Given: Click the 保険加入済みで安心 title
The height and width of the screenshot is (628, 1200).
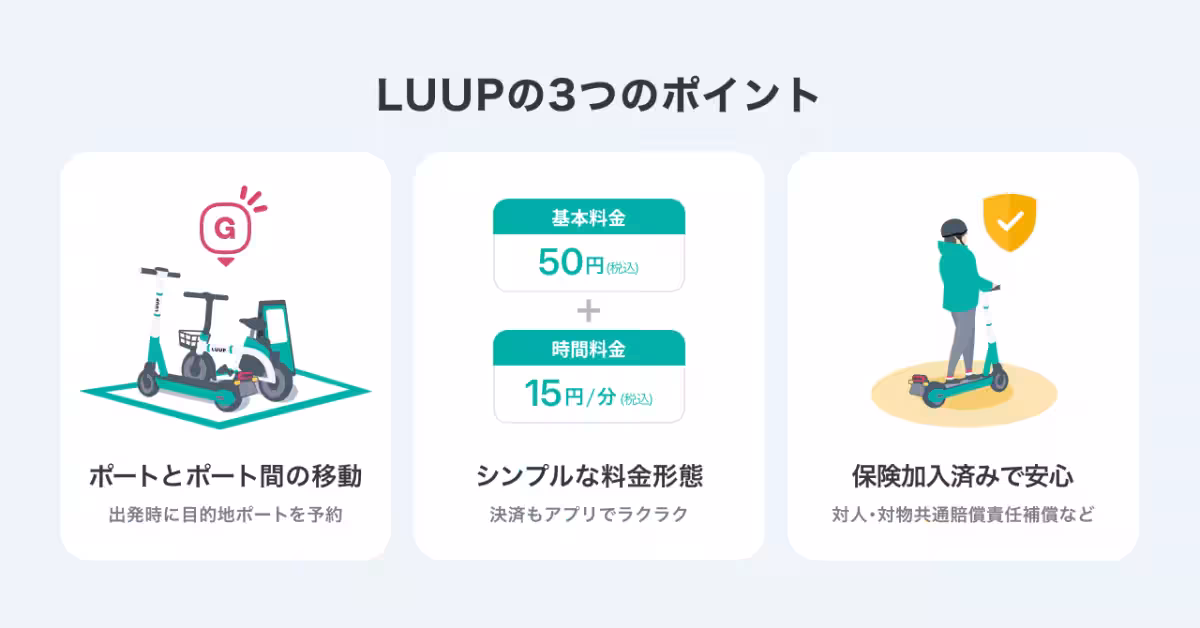Looking at the screenshot, I should pos(963,476).
